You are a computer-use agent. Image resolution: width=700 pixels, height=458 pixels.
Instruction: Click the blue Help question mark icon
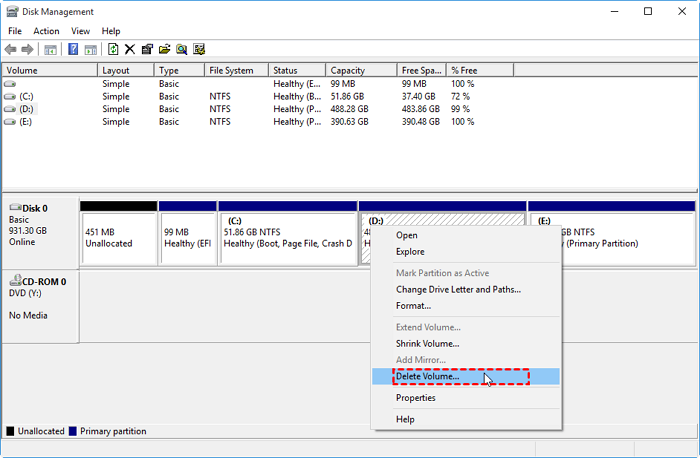pyautogui.click(x=73, y=49)
